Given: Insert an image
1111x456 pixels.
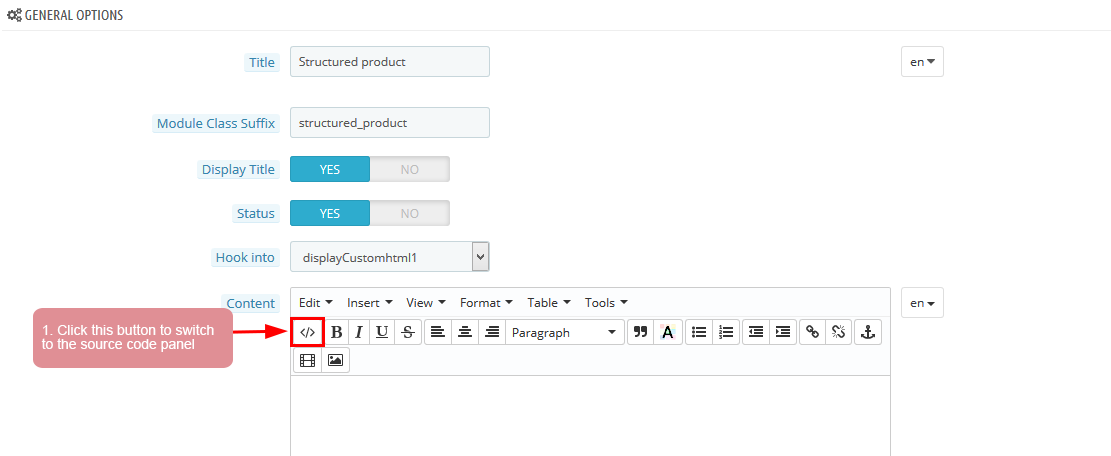Looking at the screenshot, I should point(335,360).
